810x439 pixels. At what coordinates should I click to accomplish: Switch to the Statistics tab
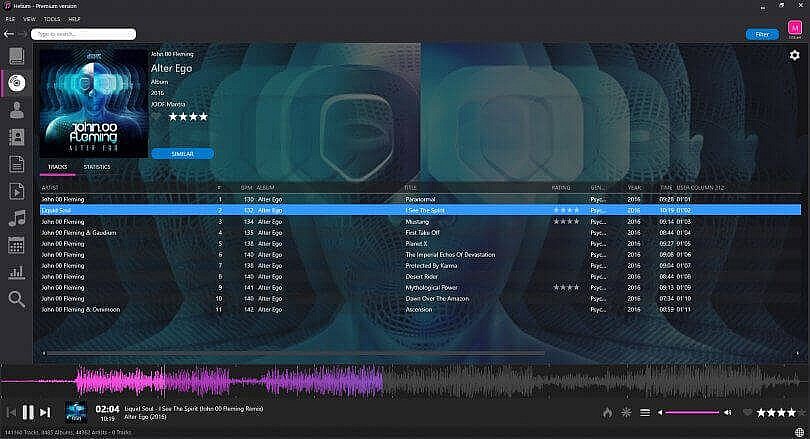pos(97,167)
